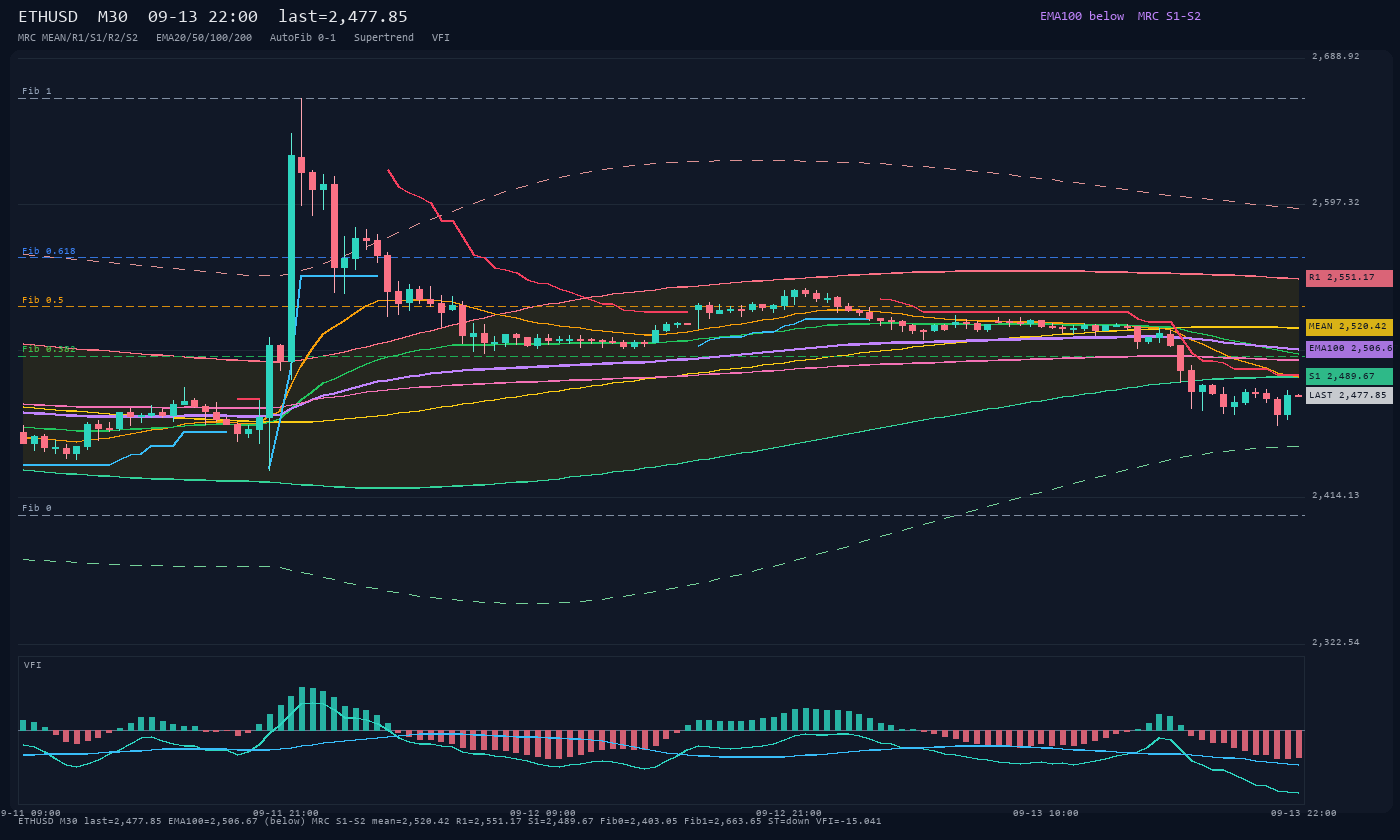Click the MEAN 2,520.42 price tag
The image size is (1400, 840).
pos(1349,327)
